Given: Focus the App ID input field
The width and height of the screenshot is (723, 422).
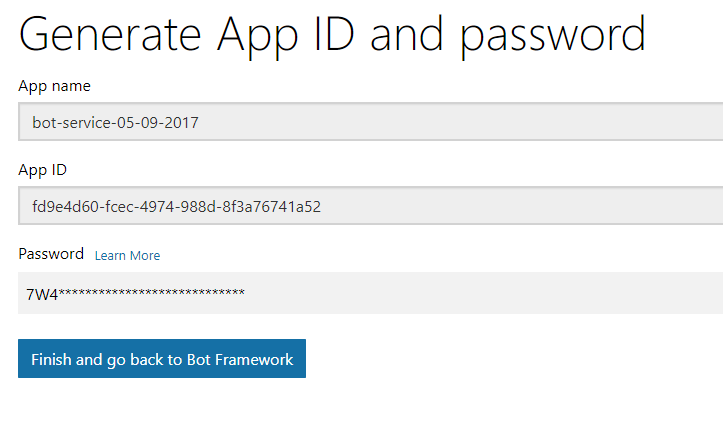Looking at the screenshot, I should [x=450, y=207].
